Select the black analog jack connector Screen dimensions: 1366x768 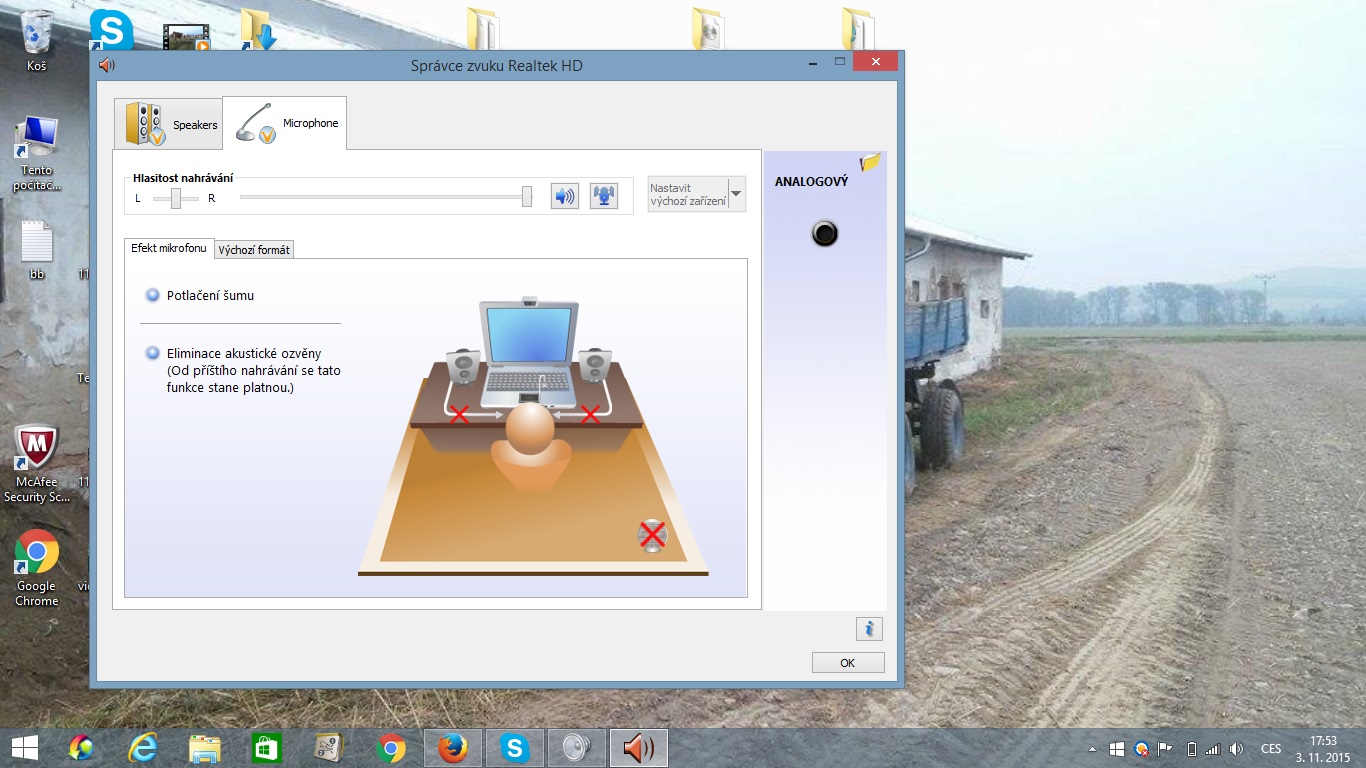pyautogui.click(x=824, y=234)
